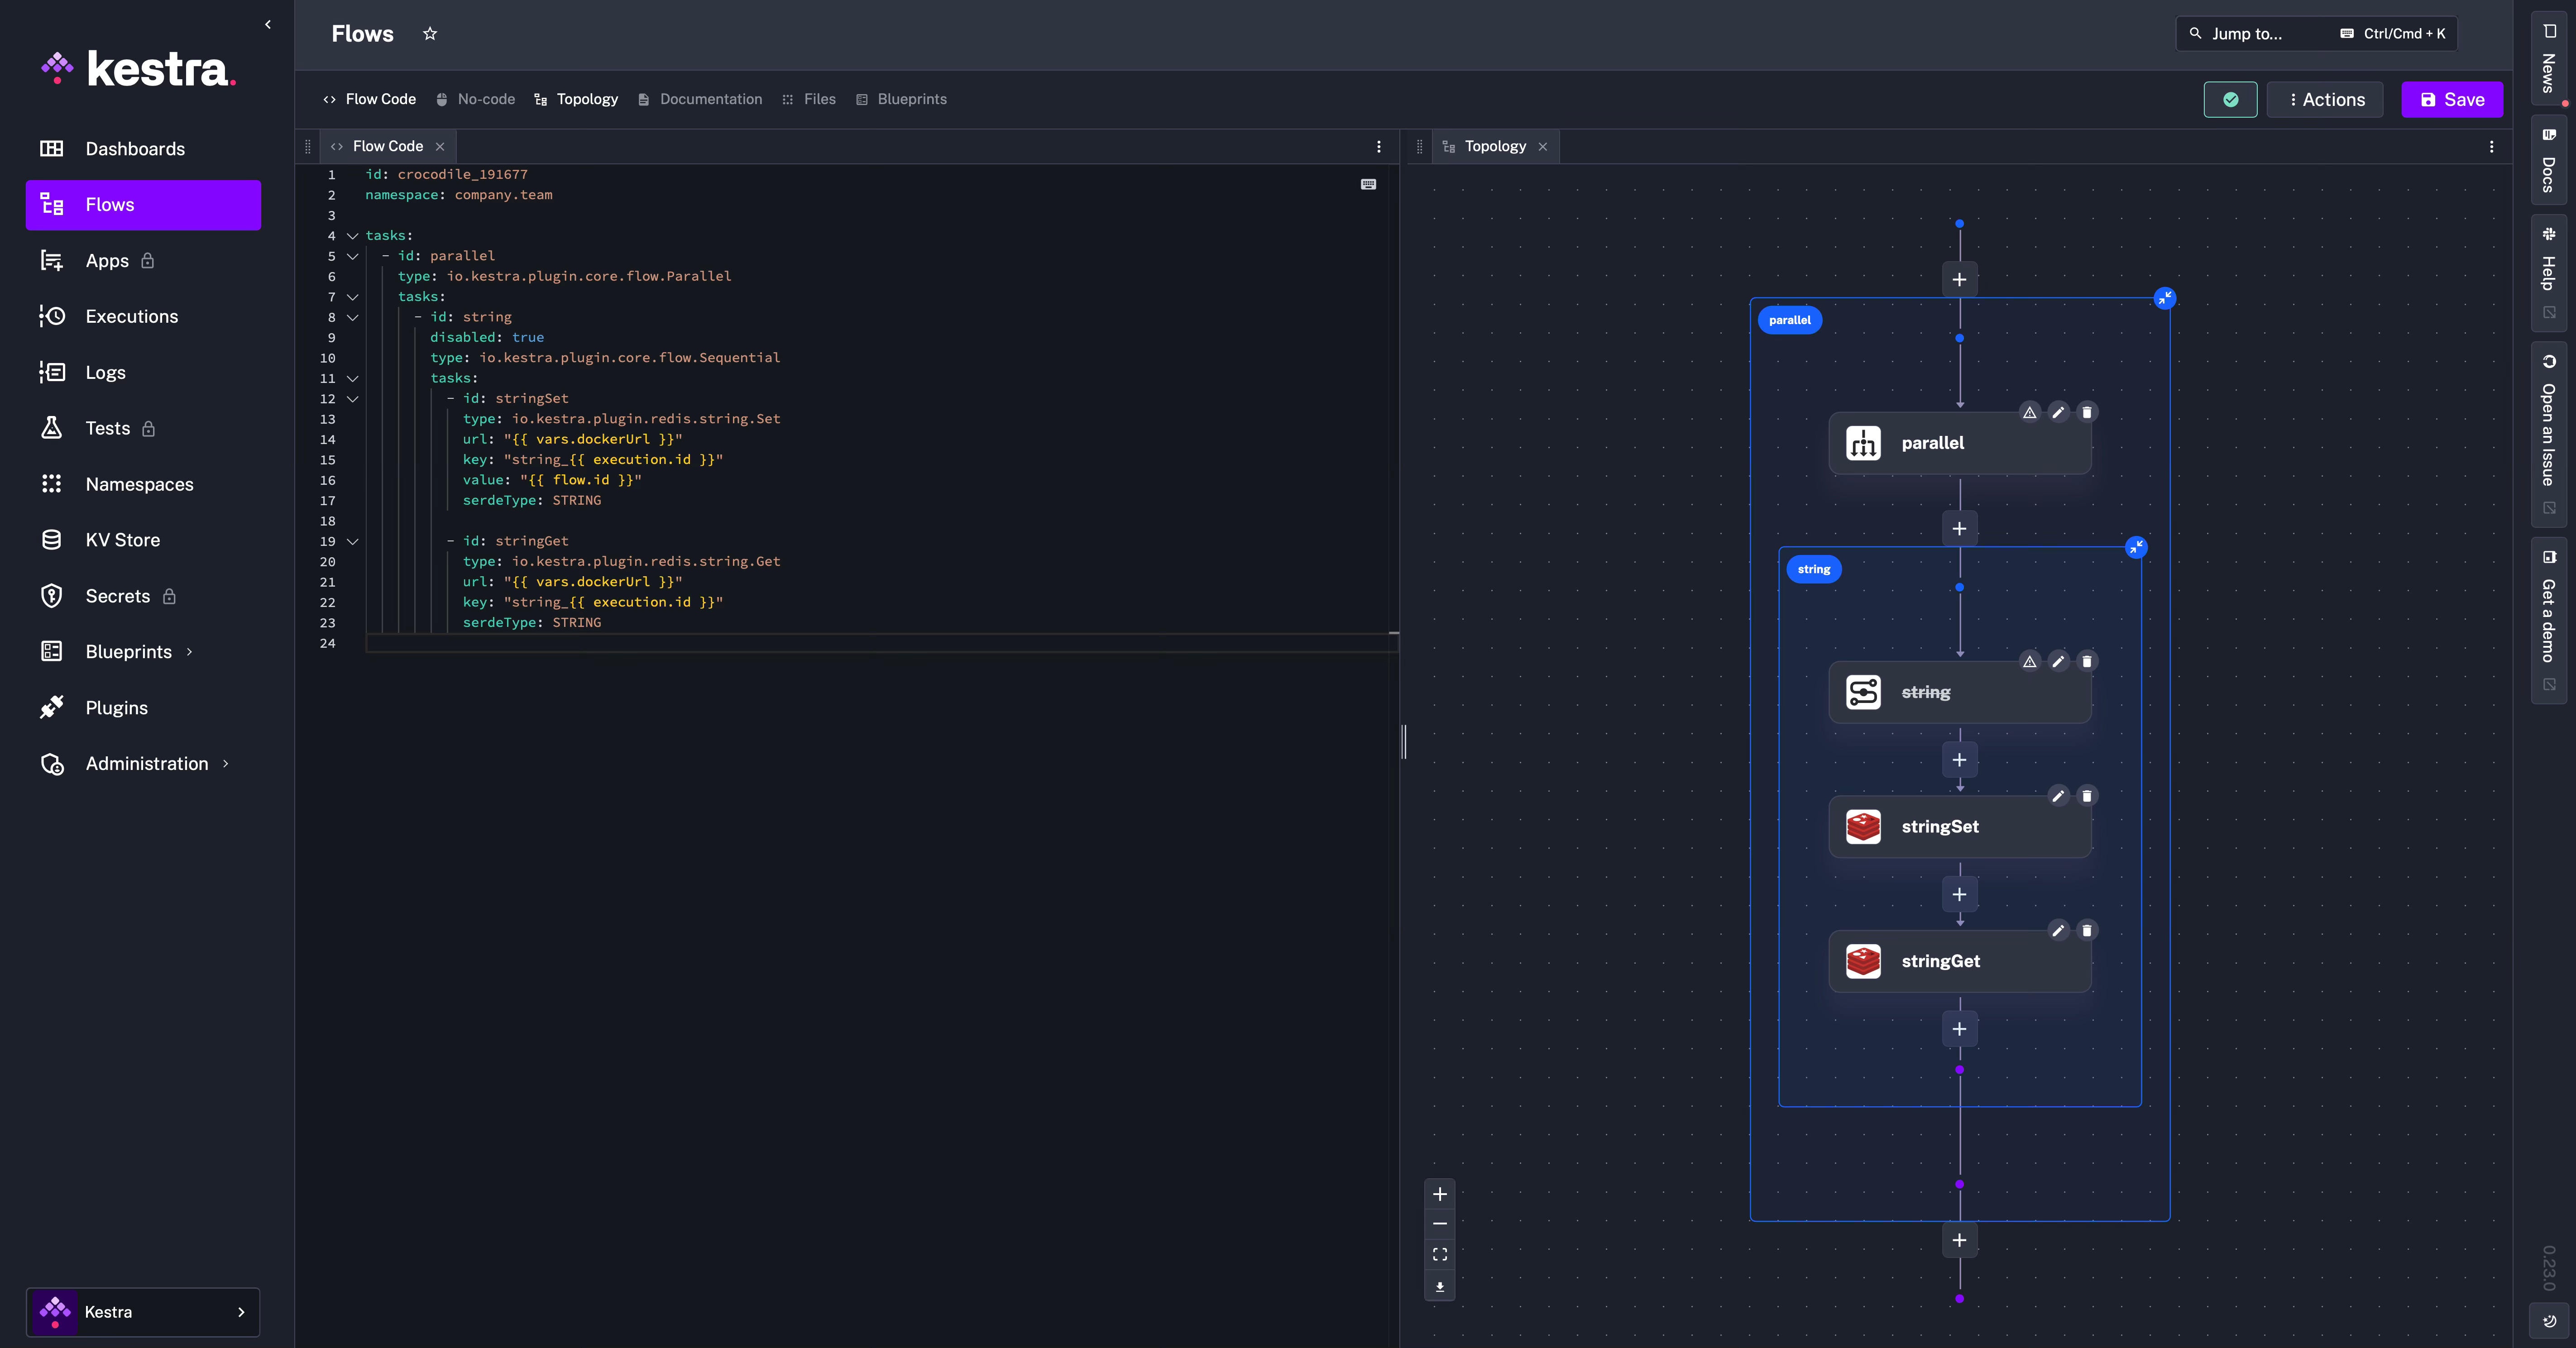Expand the Blueprints sidebar submenu
This screenshot has height=1348, width=2576.
coord(189,652)
